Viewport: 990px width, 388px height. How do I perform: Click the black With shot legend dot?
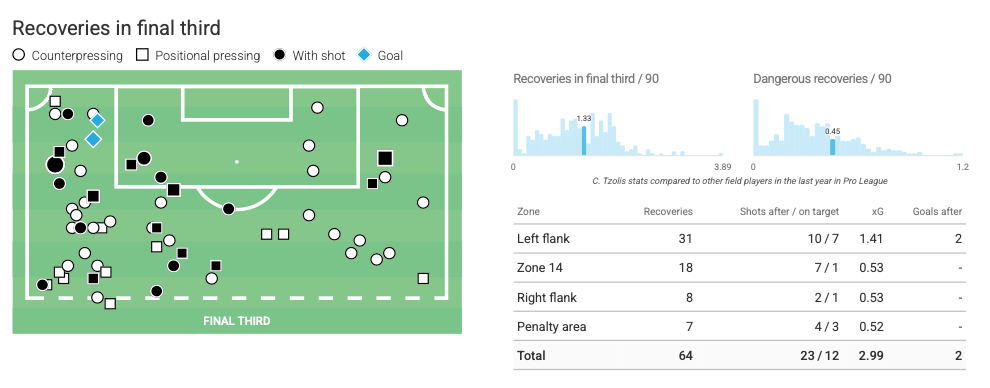click(280, 55)
